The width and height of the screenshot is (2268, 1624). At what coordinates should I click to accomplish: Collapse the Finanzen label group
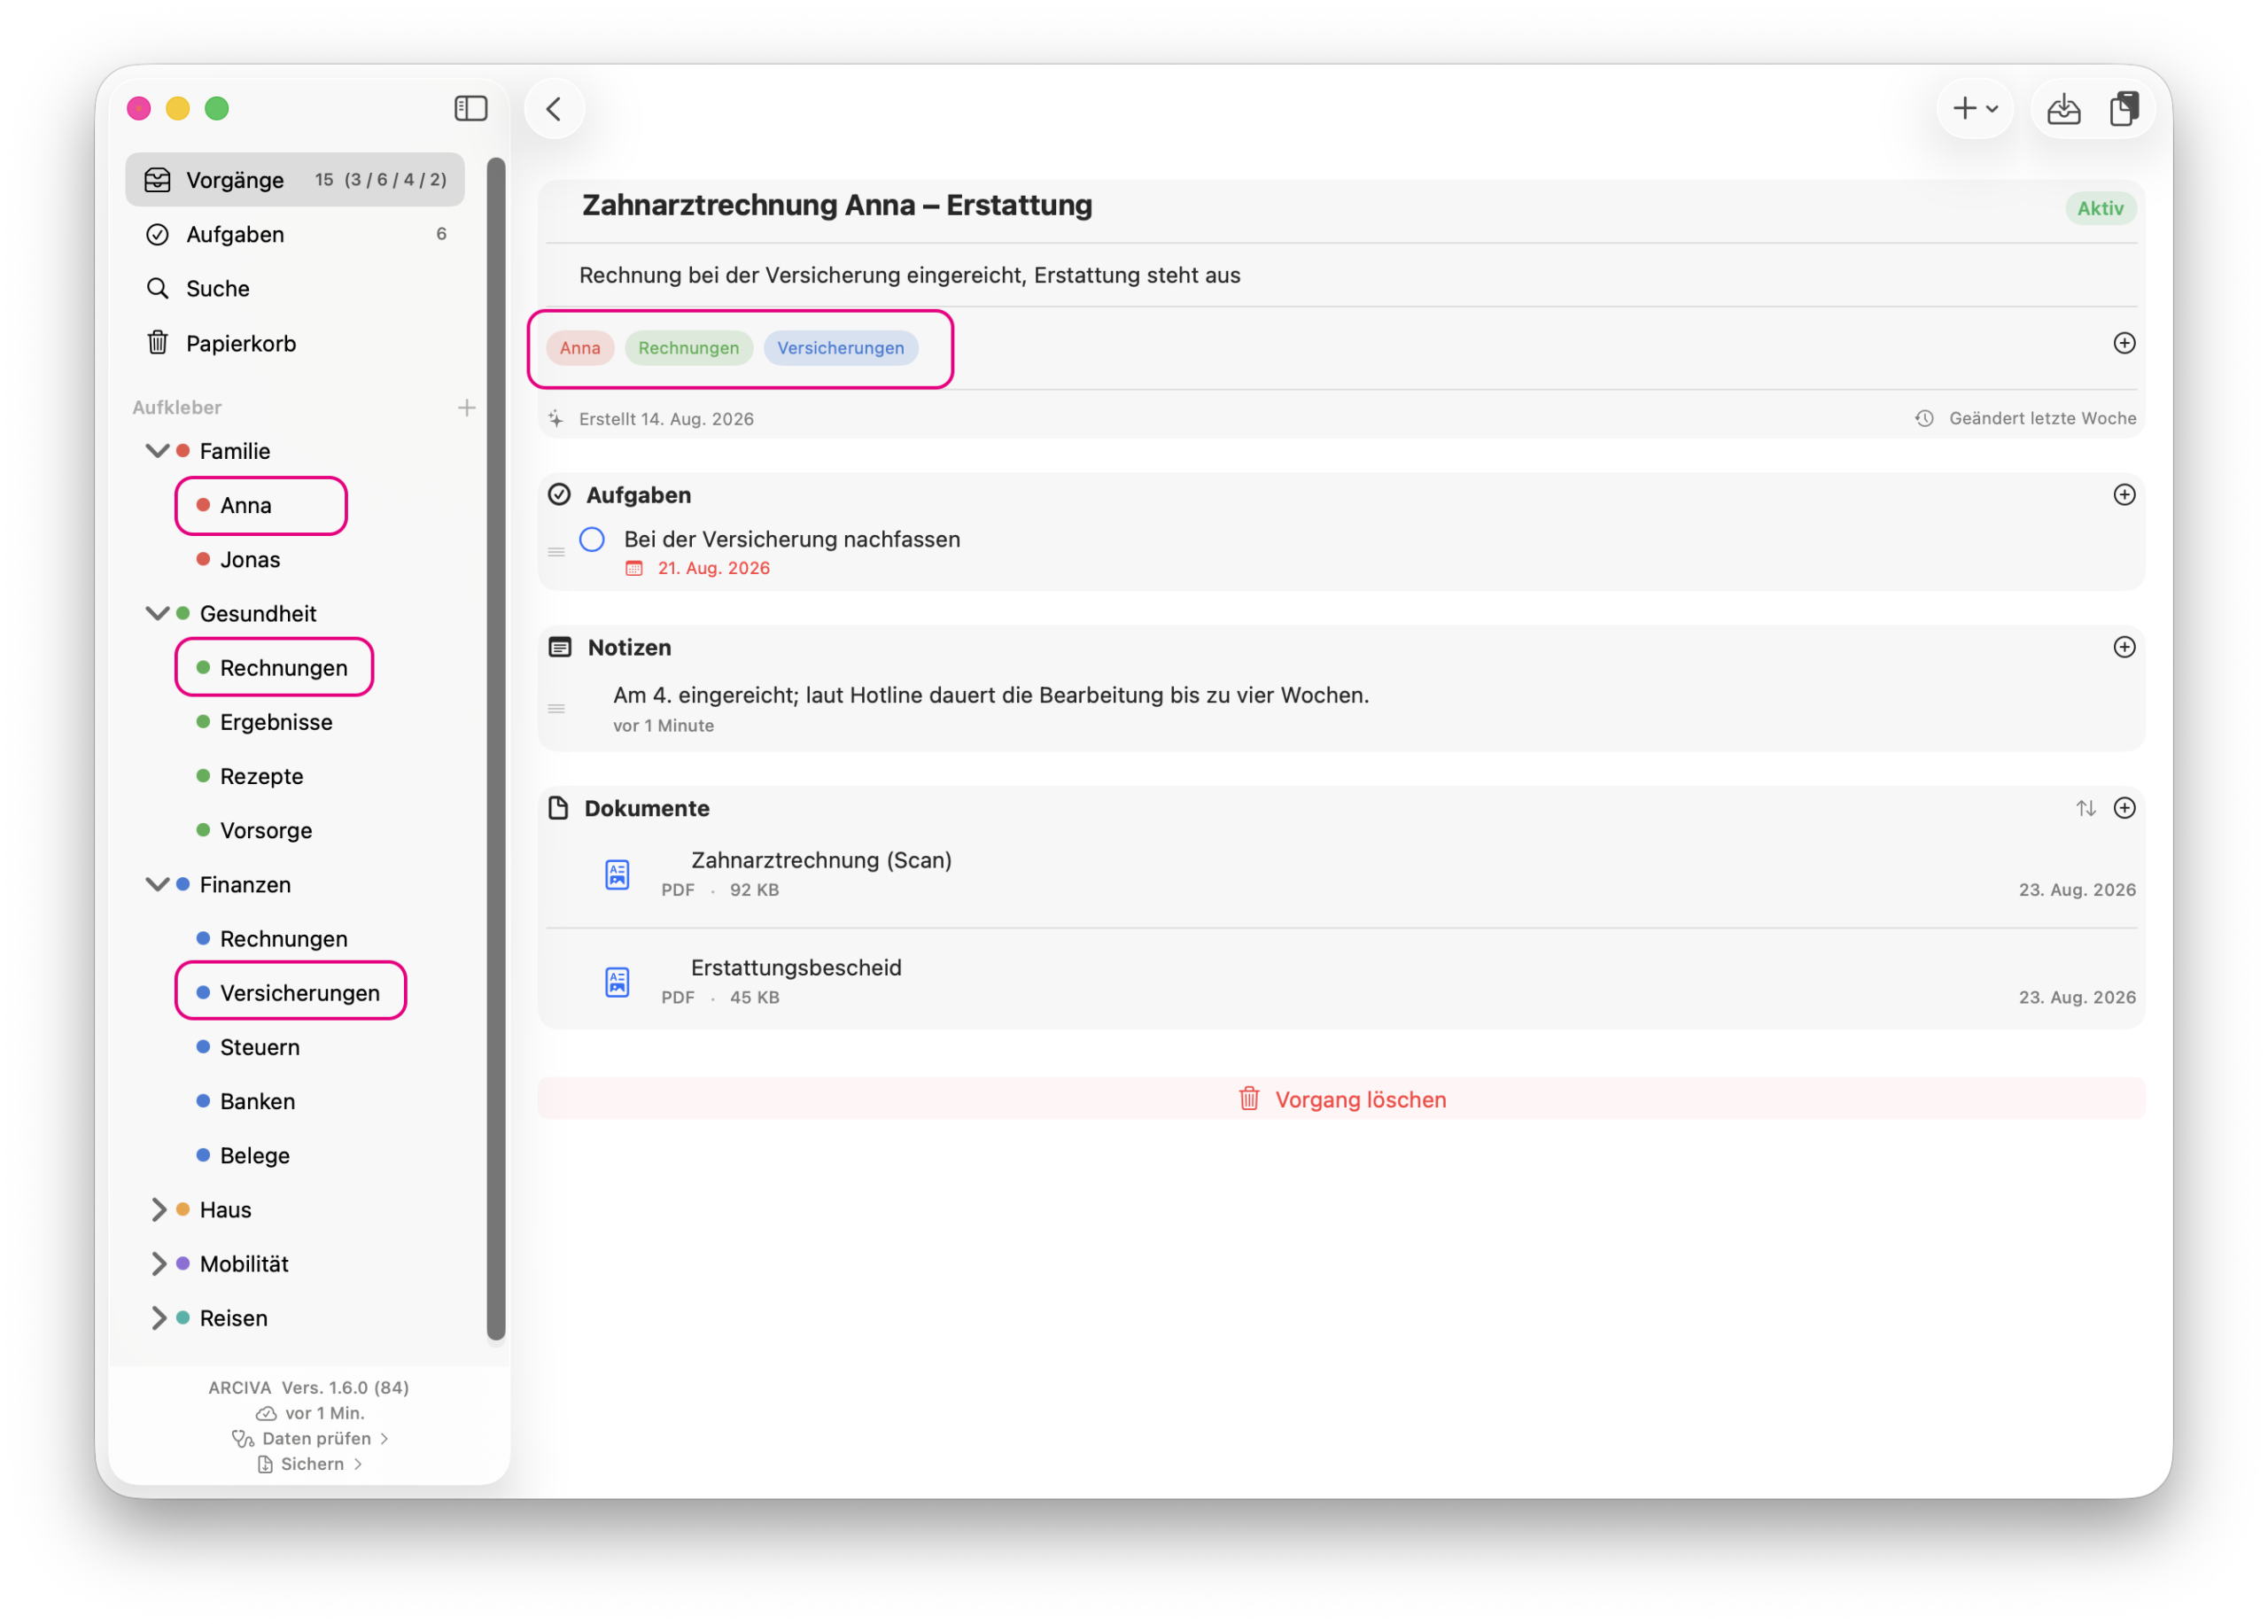point(157,884)
